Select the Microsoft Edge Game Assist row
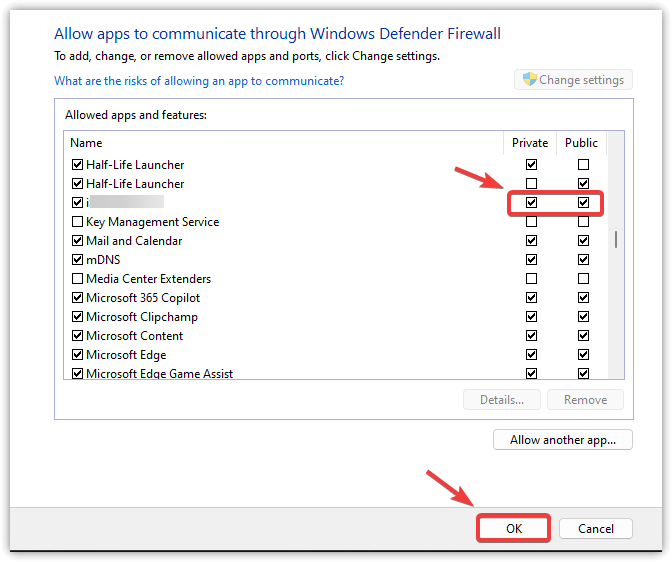This screenshot has width=672, height=562. pyautogui.click(x=160, y=374)
